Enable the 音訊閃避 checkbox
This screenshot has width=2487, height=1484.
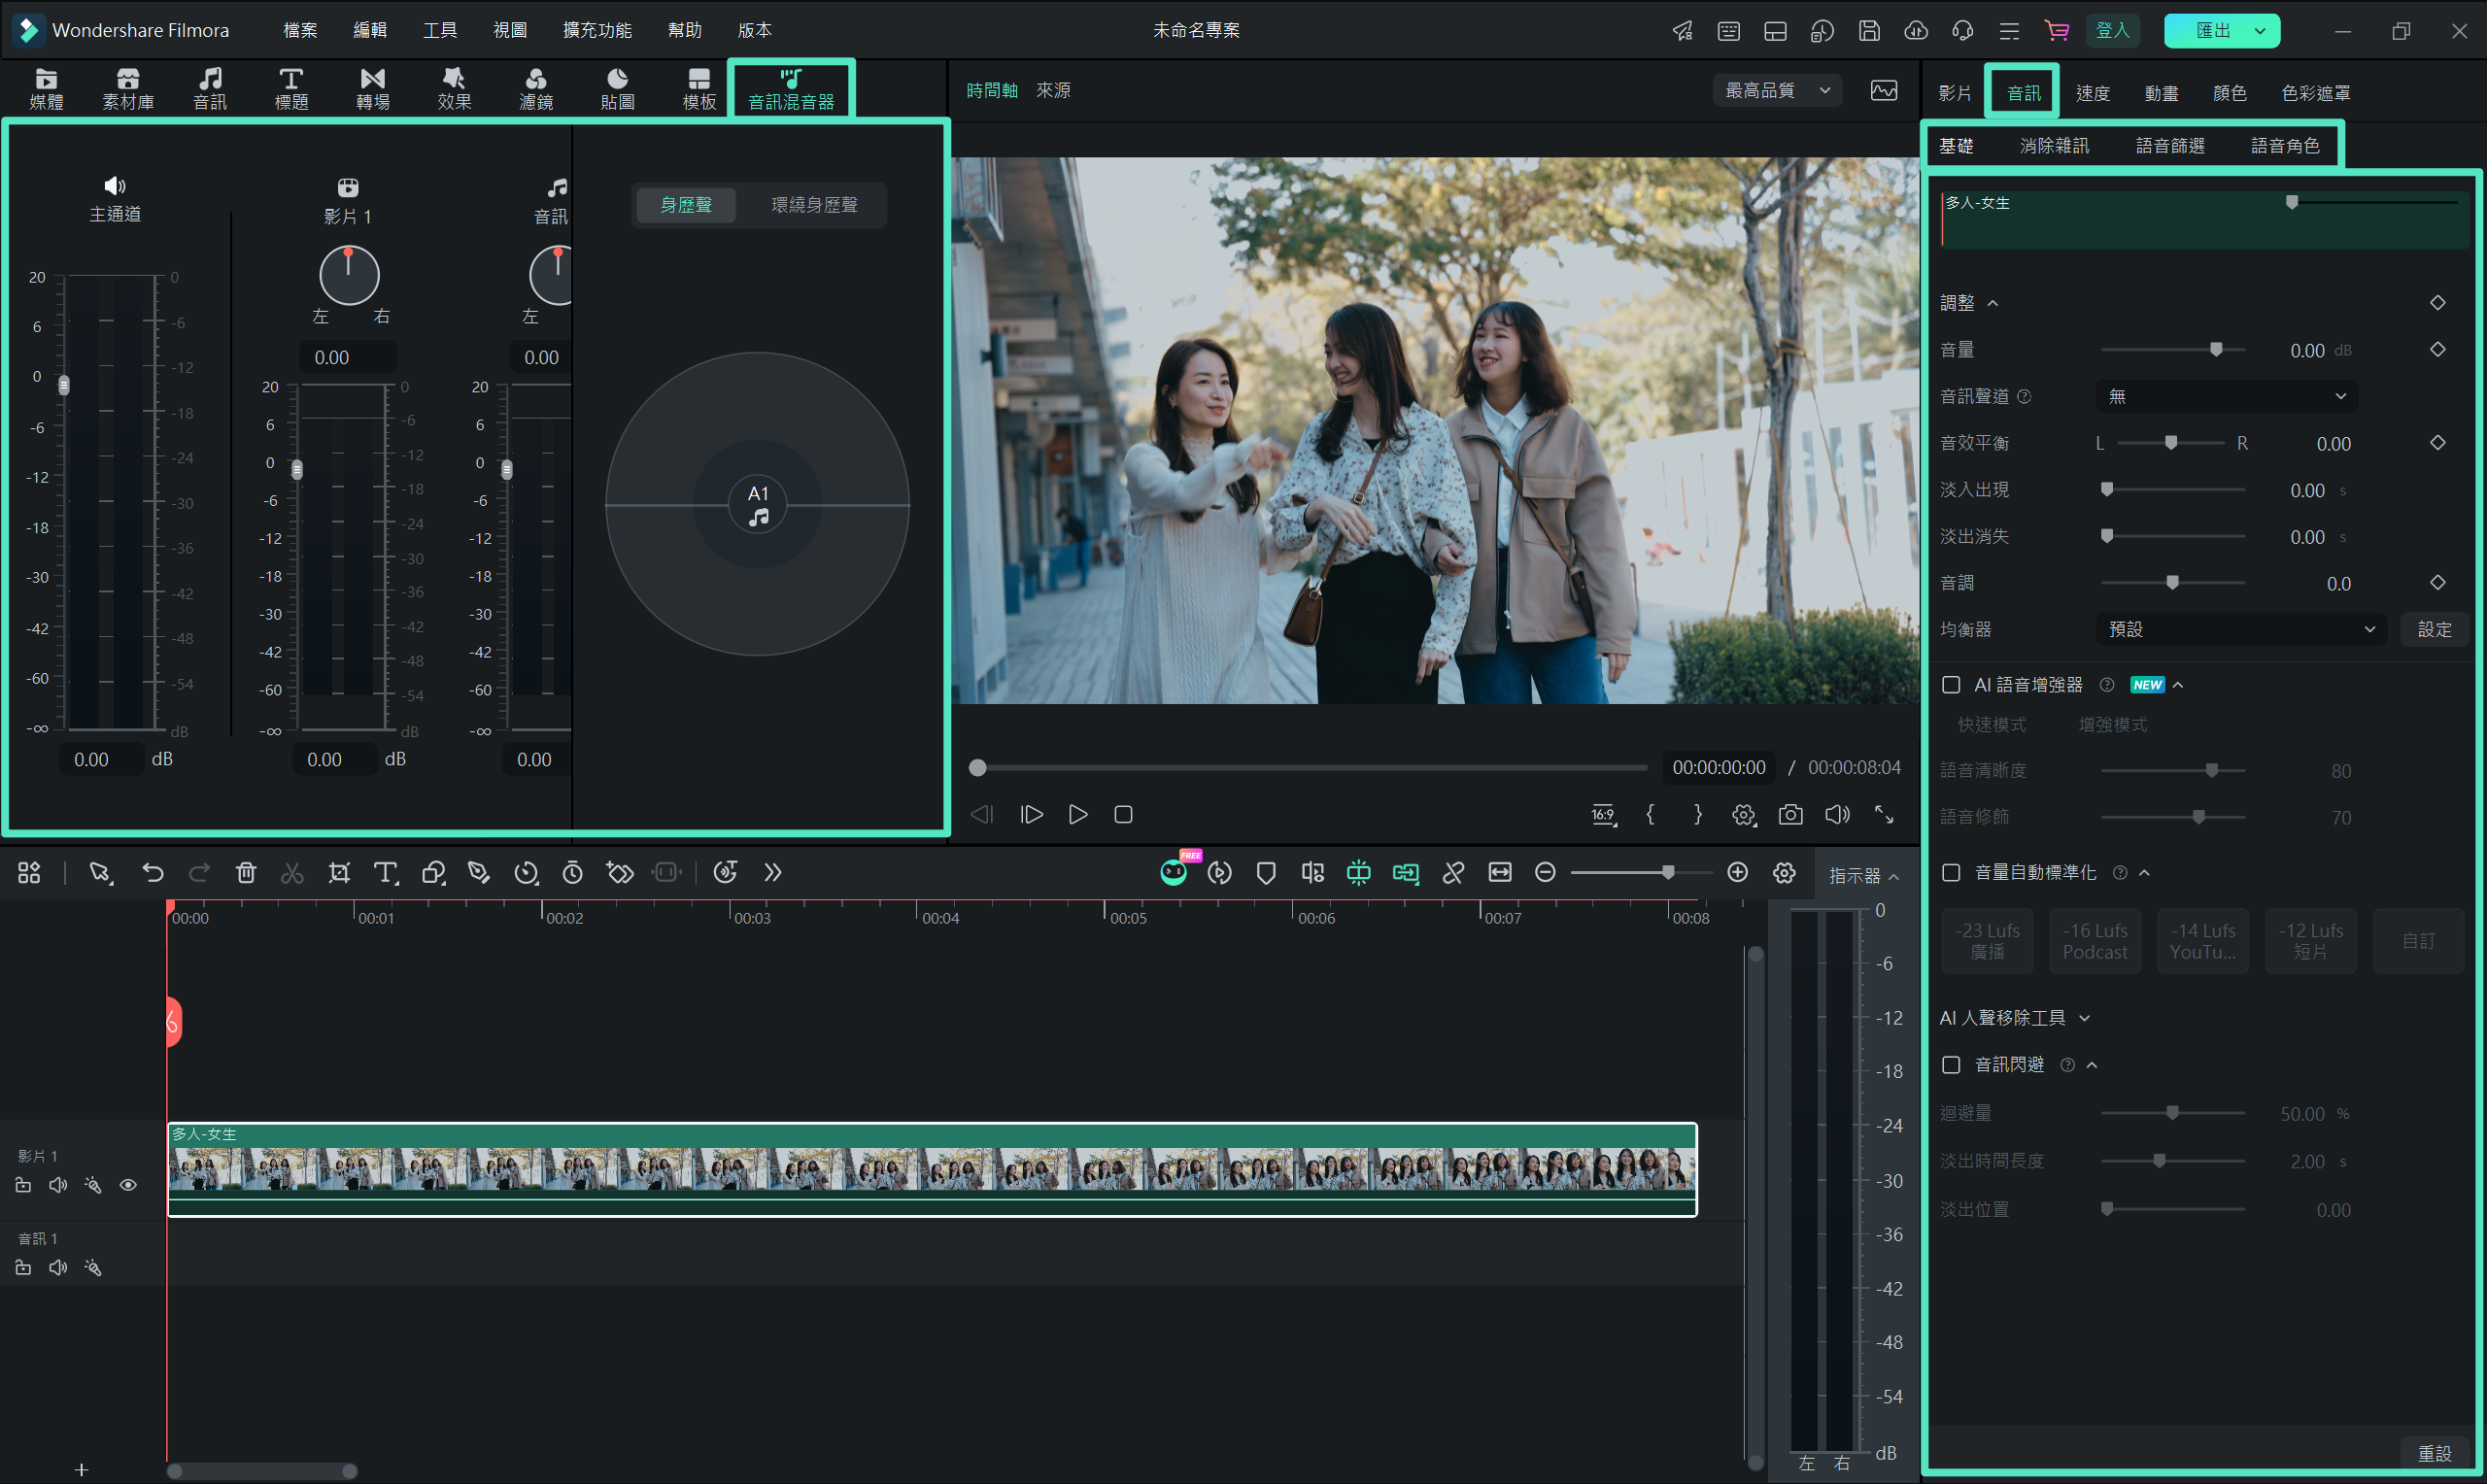click(x=1951, y=1065)
